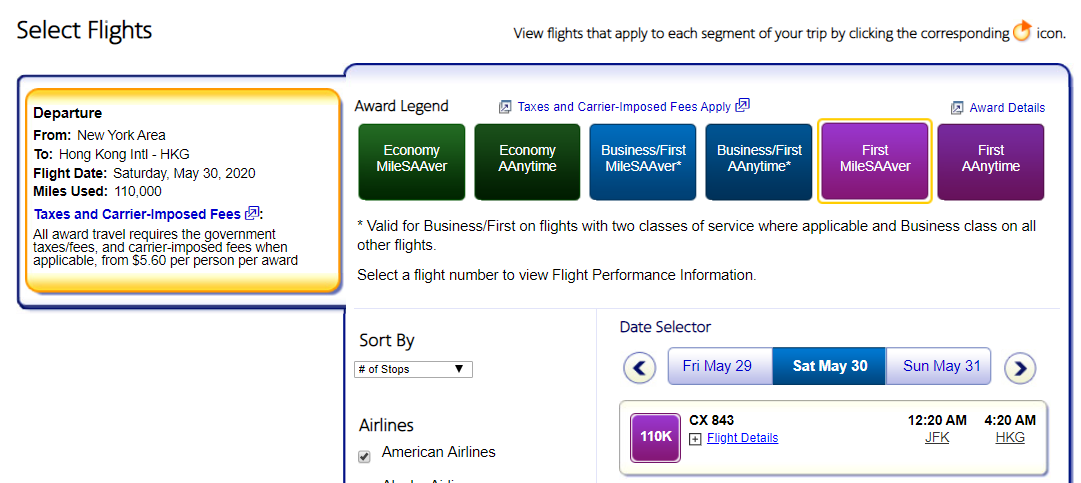Click popup icon right of Taxes and Fees Apply
This screenshot has width=1081, height=483.
pos(742,105)
